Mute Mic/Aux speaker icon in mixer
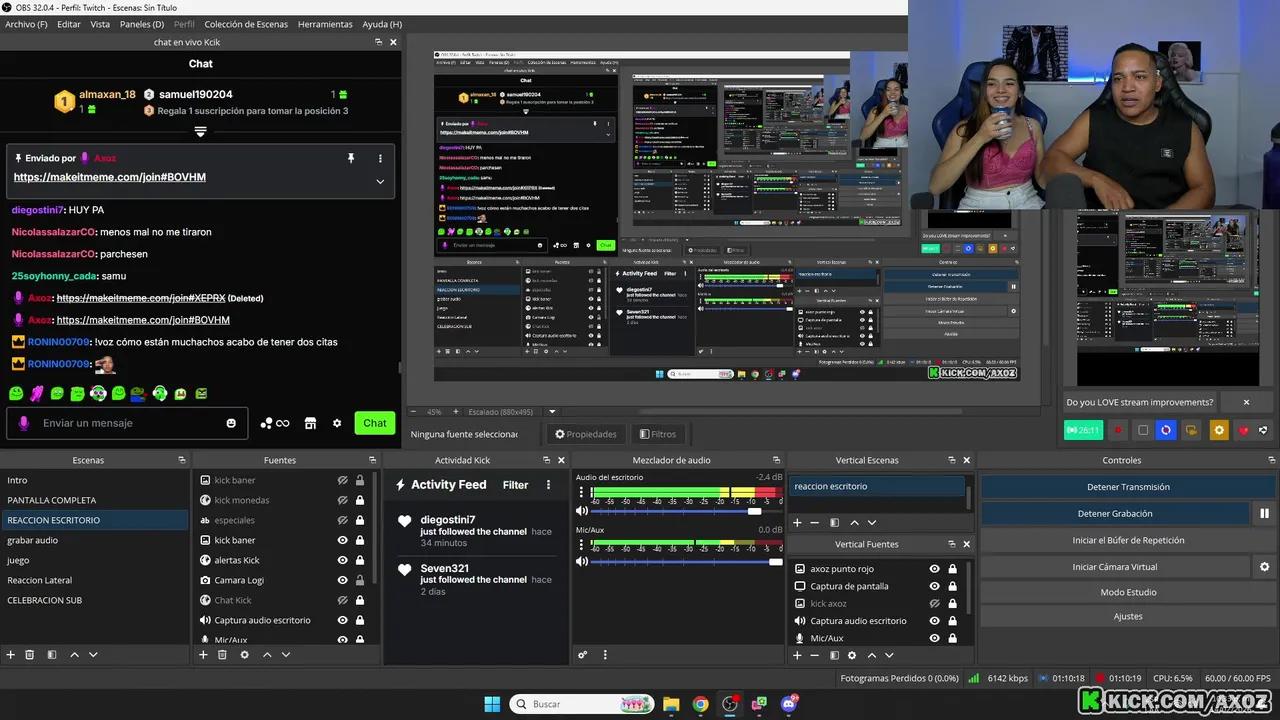Screen dimensions: 1280x720 [581, 562]
